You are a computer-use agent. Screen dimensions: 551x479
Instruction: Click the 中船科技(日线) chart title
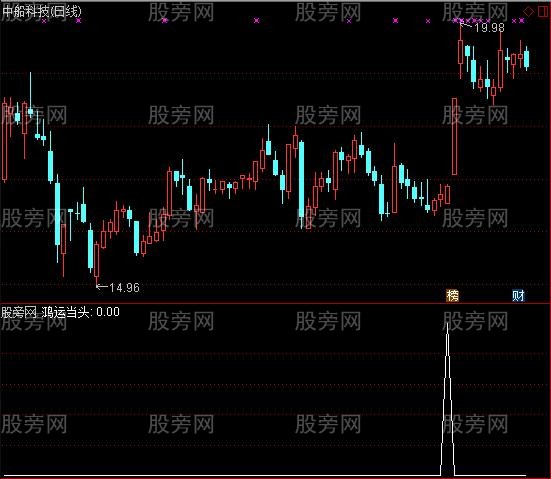point(41,12)
